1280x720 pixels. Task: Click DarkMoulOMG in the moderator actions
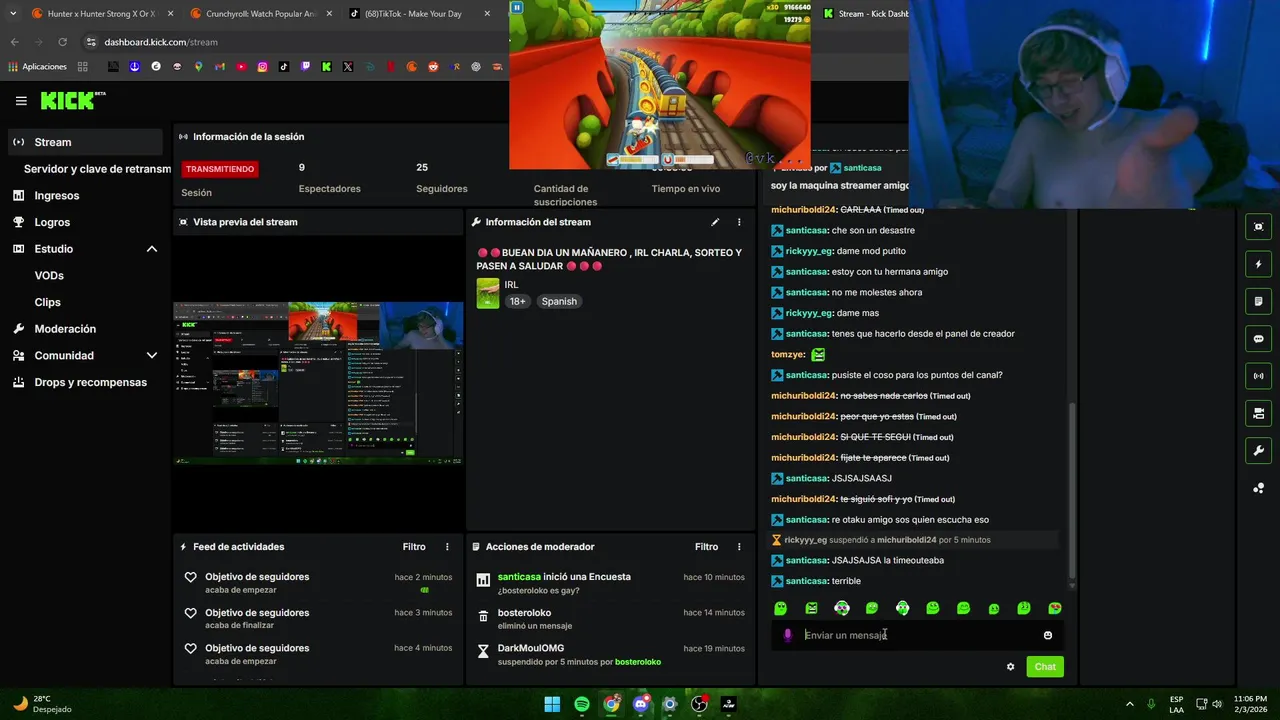pyautogui.click(x=531, y=648)
